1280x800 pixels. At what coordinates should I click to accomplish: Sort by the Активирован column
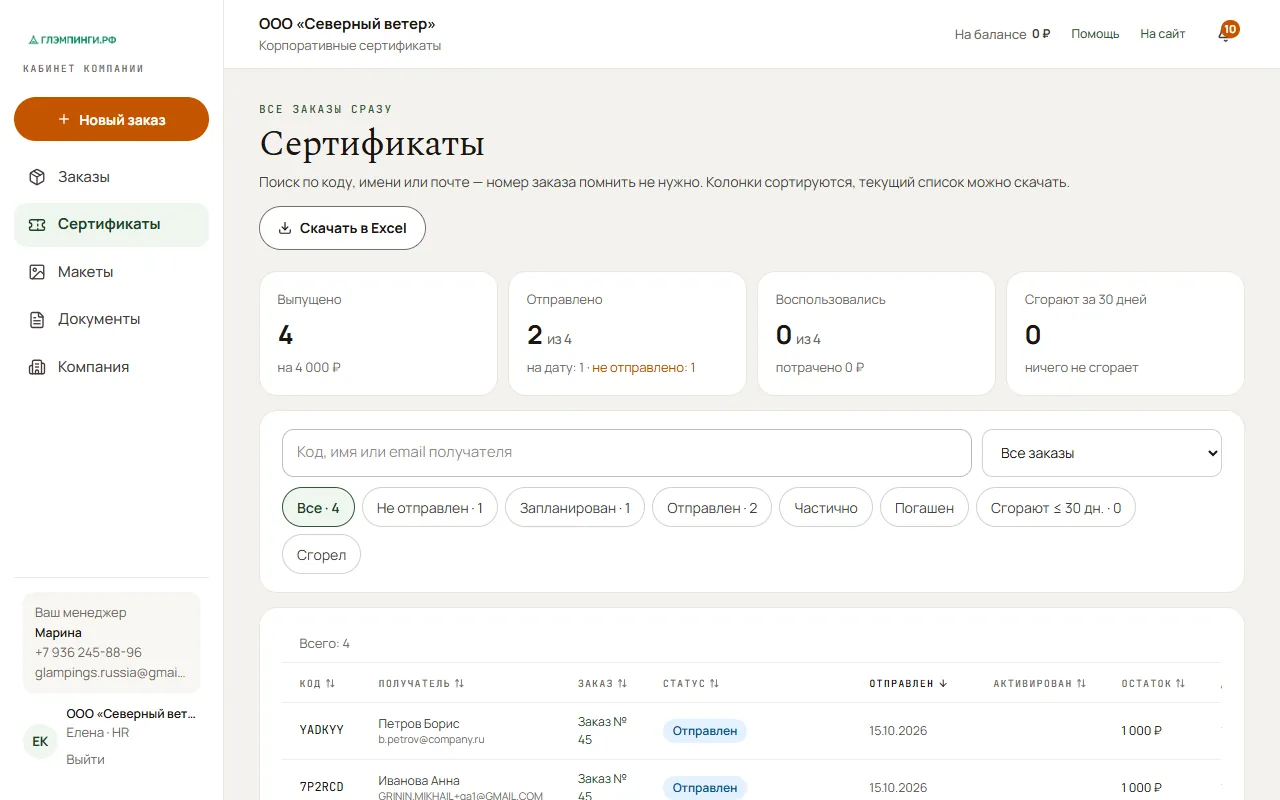pyautogui.click(x=1039, y=684)
